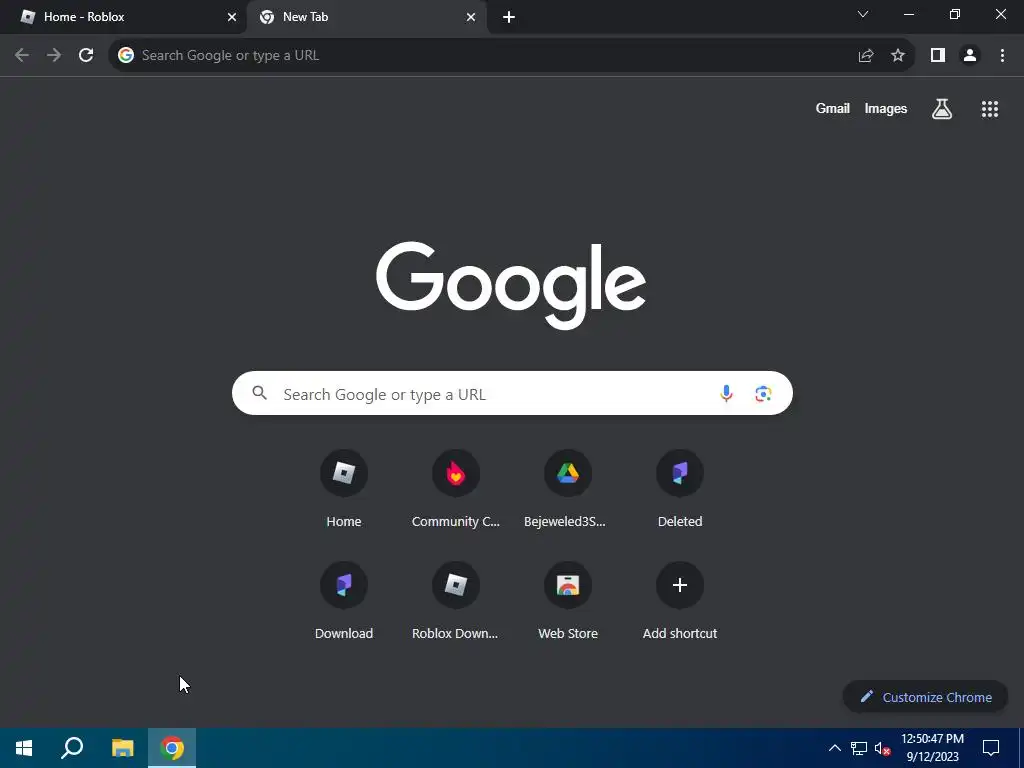
Task: Show hidden system tray icons
Action: [x=835, y=748]
